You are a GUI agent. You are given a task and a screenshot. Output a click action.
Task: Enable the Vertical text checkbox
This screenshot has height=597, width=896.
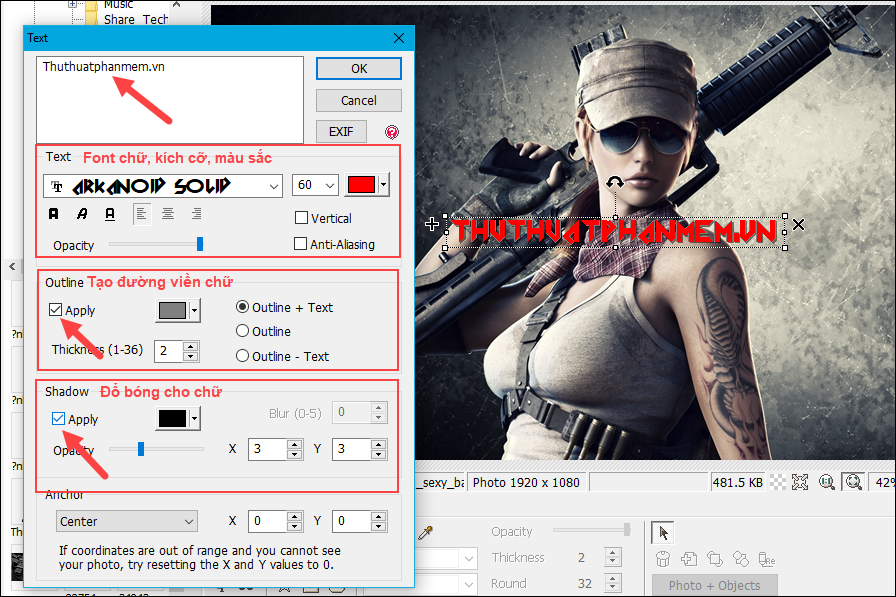coord(300,218)
